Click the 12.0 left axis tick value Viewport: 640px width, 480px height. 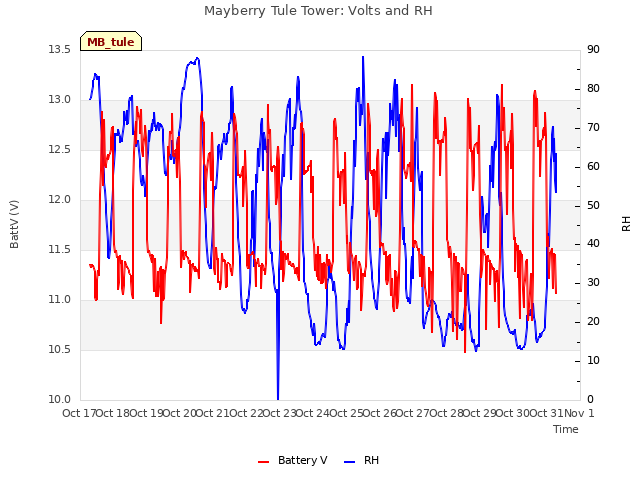(59, 200)
